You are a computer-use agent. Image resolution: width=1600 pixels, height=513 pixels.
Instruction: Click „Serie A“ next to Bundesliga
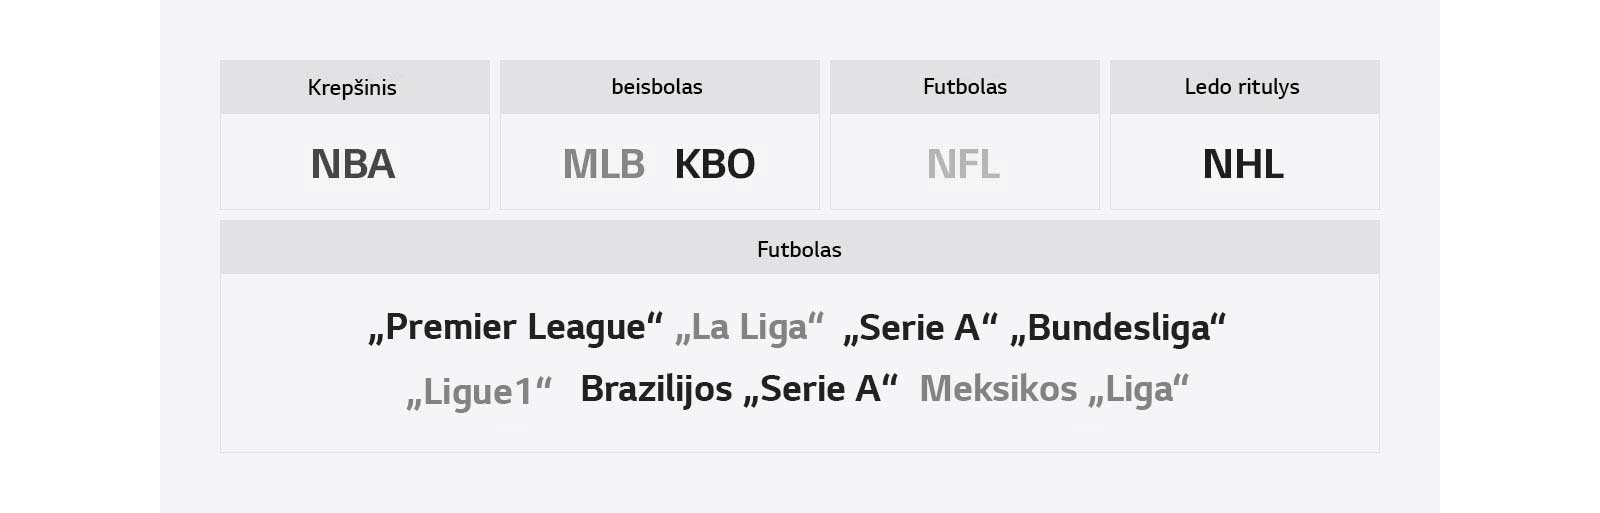coord(920,327)
